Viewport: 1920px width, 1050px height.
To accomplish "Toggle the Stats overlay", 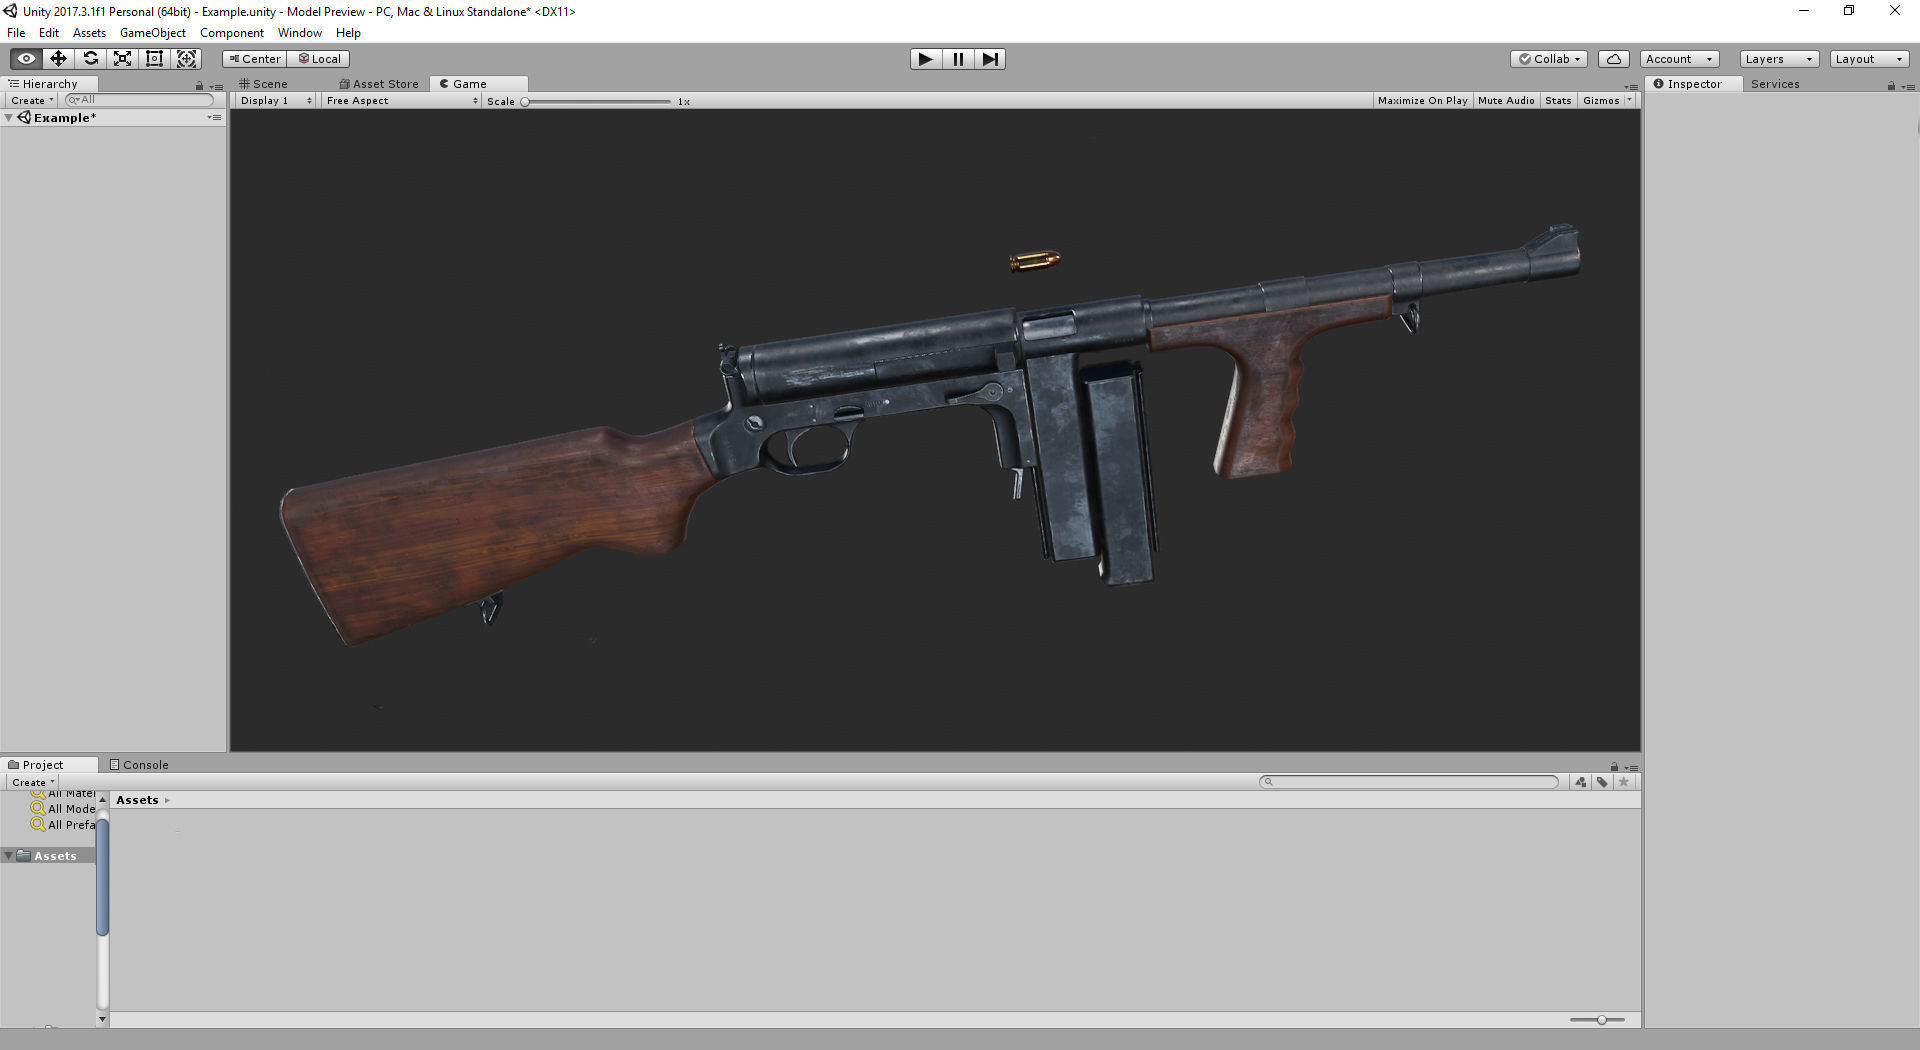I will pyautogui.click(x=1558, y=101).
